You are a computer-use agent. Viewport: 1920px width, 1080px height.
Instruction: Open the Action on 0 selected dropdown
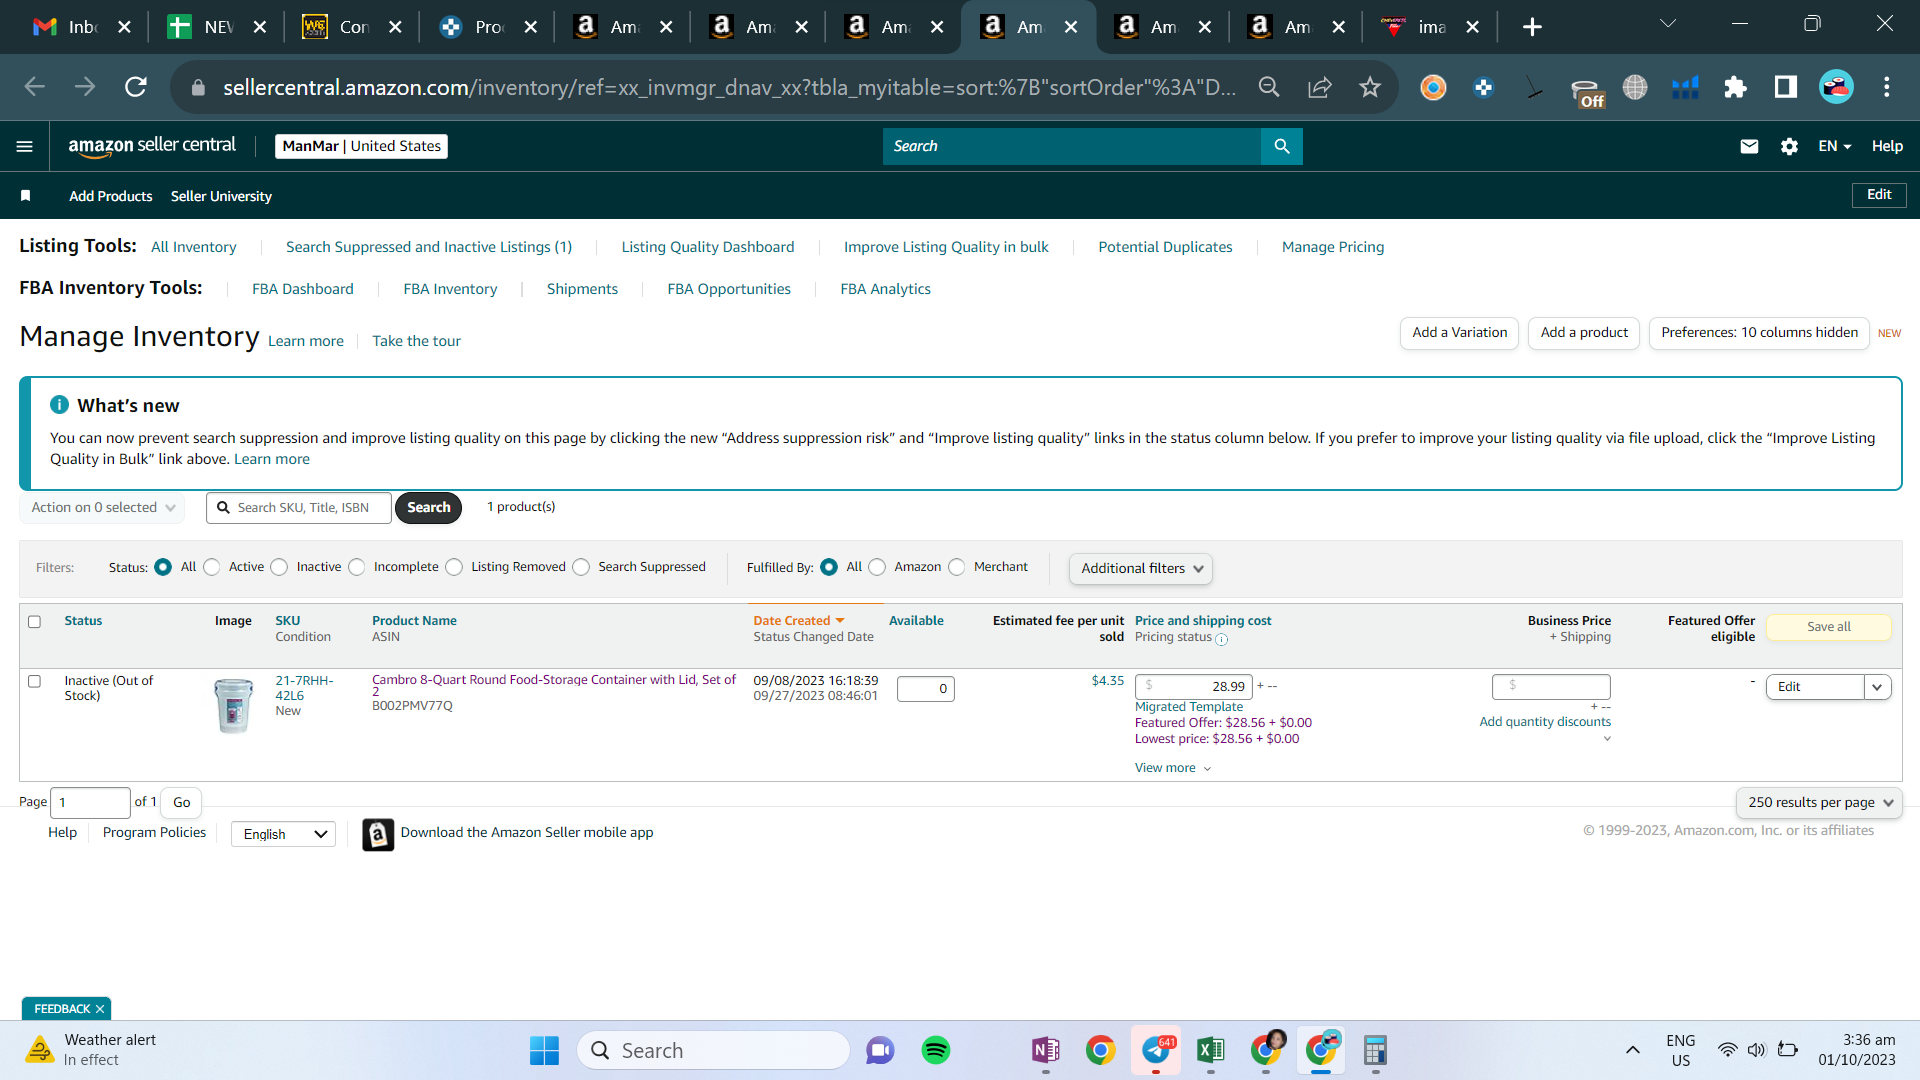pos(103,508)
